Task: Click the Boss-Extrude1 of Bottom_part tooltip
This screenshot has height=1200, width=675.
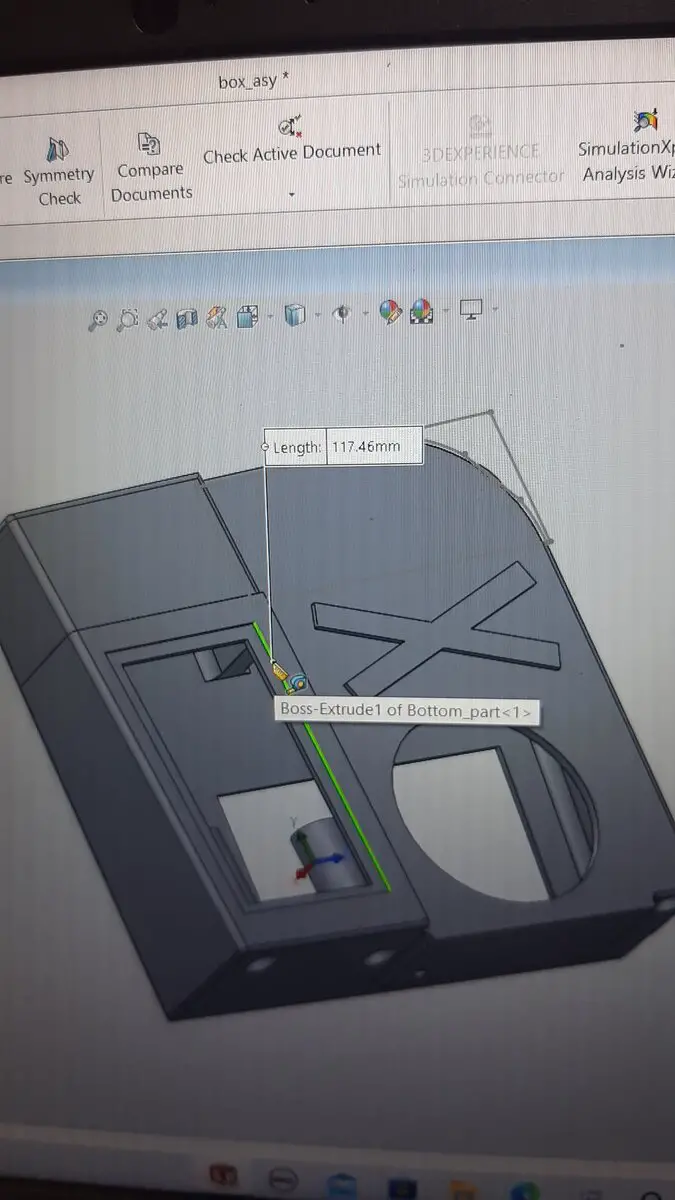Action: pyautogui.click(x=406, y=711)
